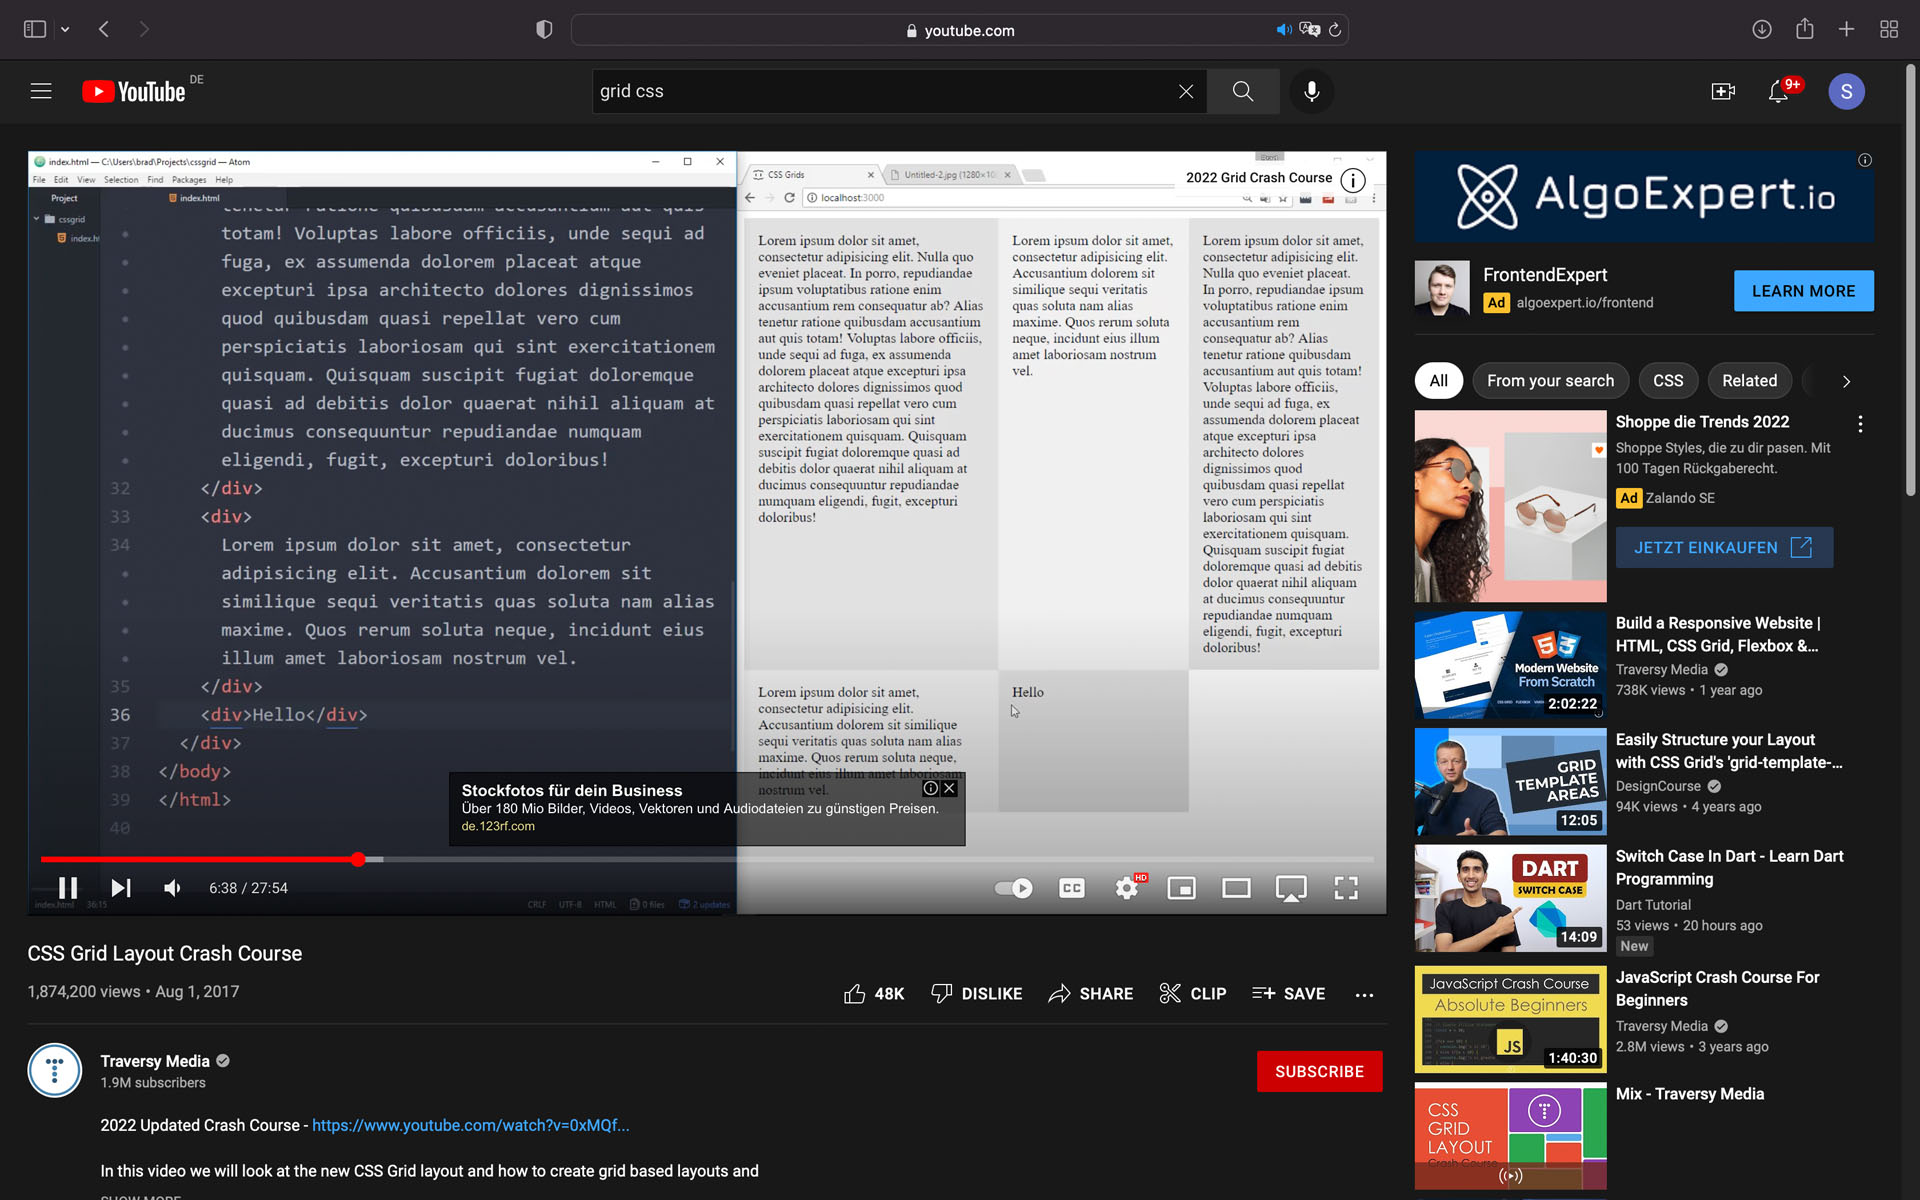1920x1200 pixels.
Task: Select the All filter chip
Action: 1438,380
